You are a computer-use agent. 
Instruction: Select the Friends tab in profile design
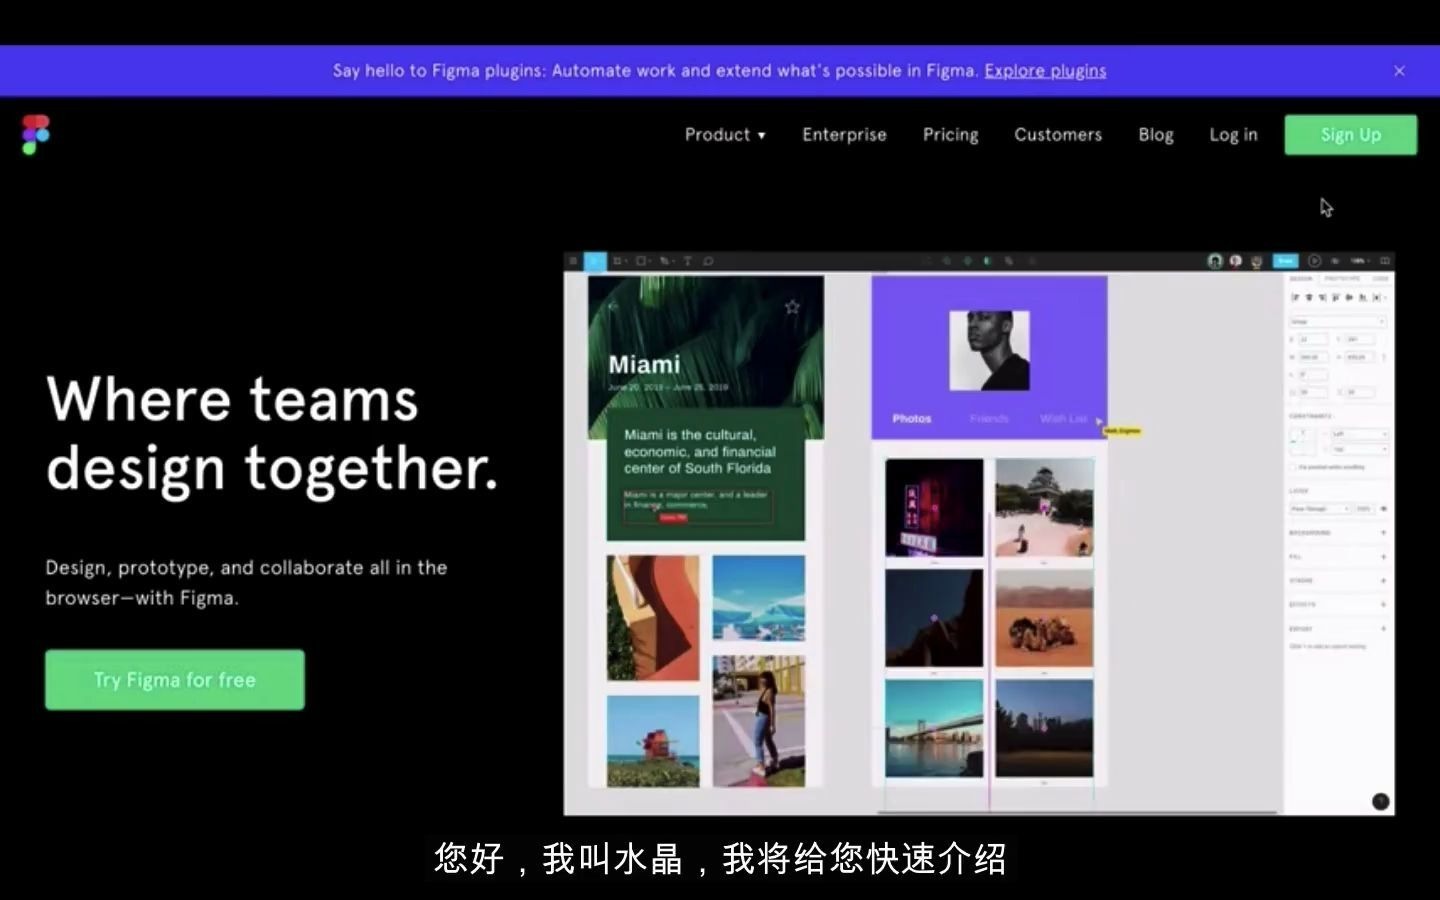(989, 418)
